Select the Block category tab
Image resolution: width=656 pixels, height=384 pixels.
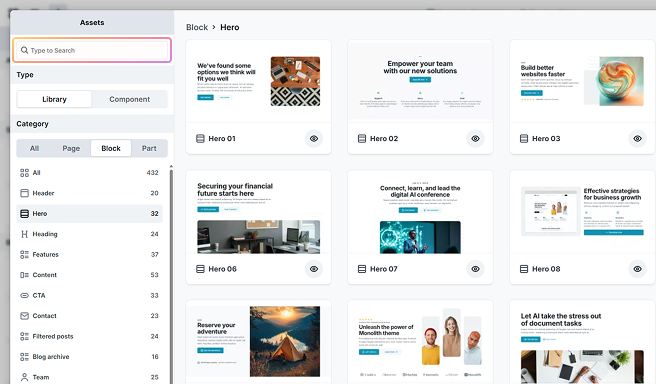click(111, 148)
